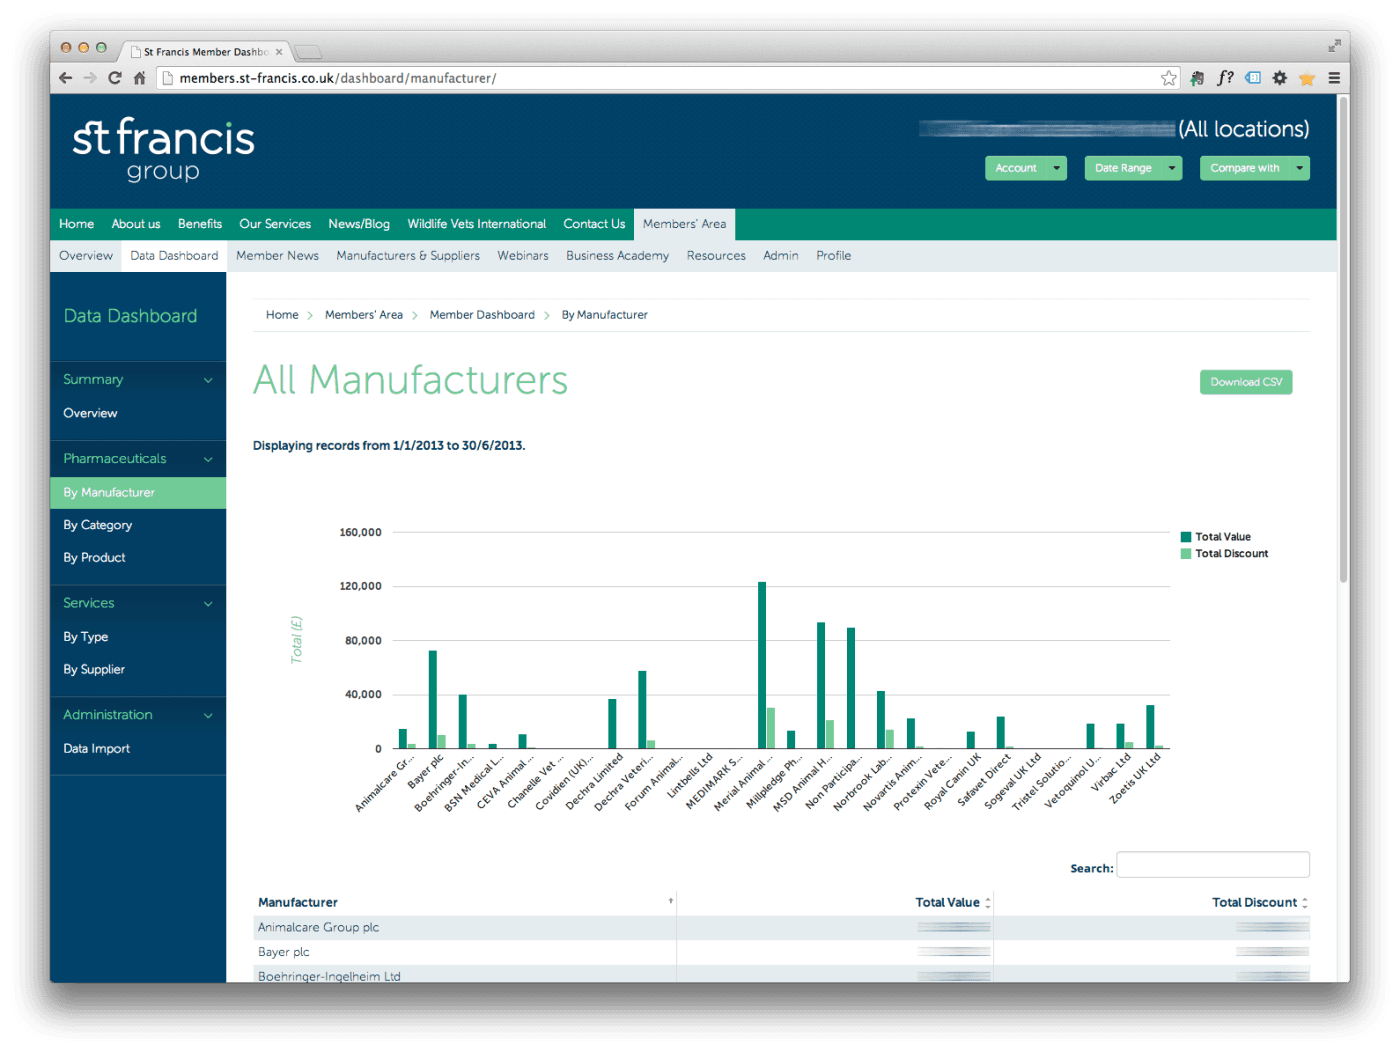The height and width of the screenshot is (1052, 1400).
Task: Open Wildlife Vets International menu item
Action: (477, 224)
